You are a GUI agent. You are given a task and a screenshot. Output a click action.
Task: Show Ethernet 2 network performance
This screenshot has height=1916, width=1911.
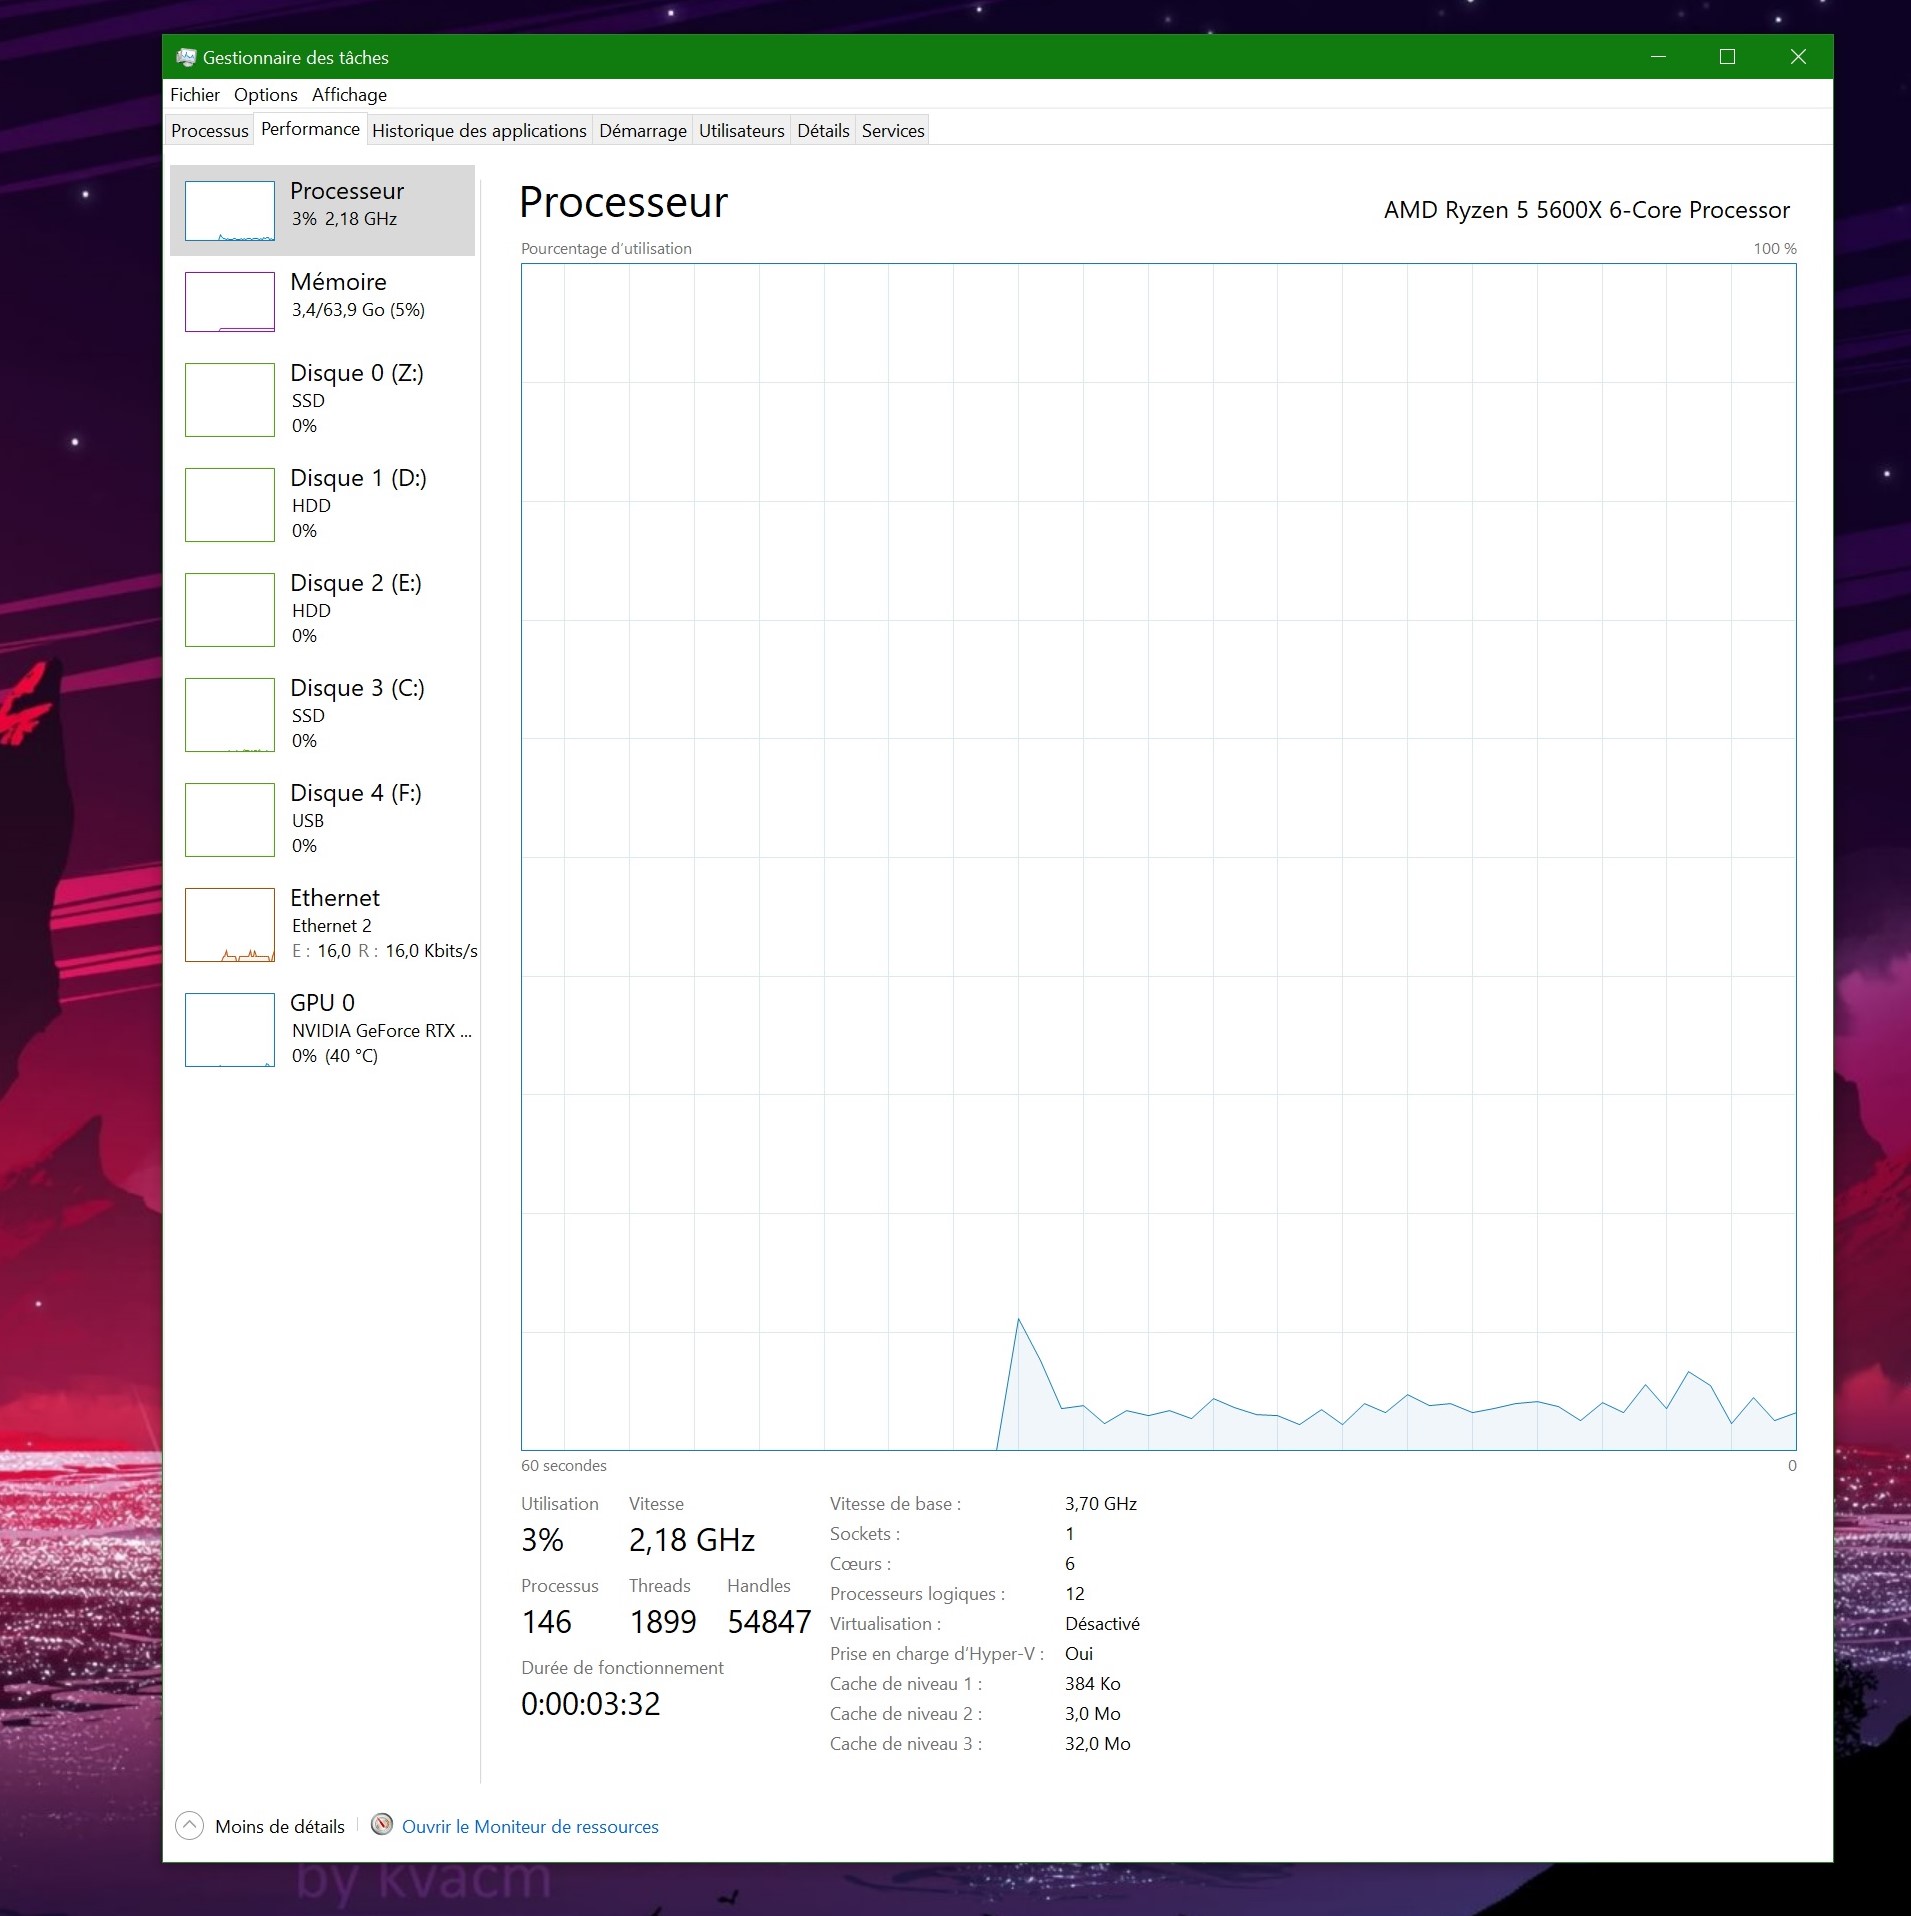322,923
